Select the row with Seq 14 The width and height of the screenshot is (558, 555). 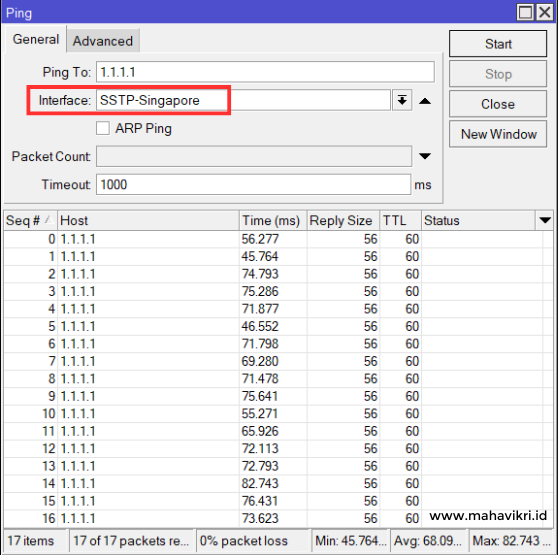click(273, 483)
